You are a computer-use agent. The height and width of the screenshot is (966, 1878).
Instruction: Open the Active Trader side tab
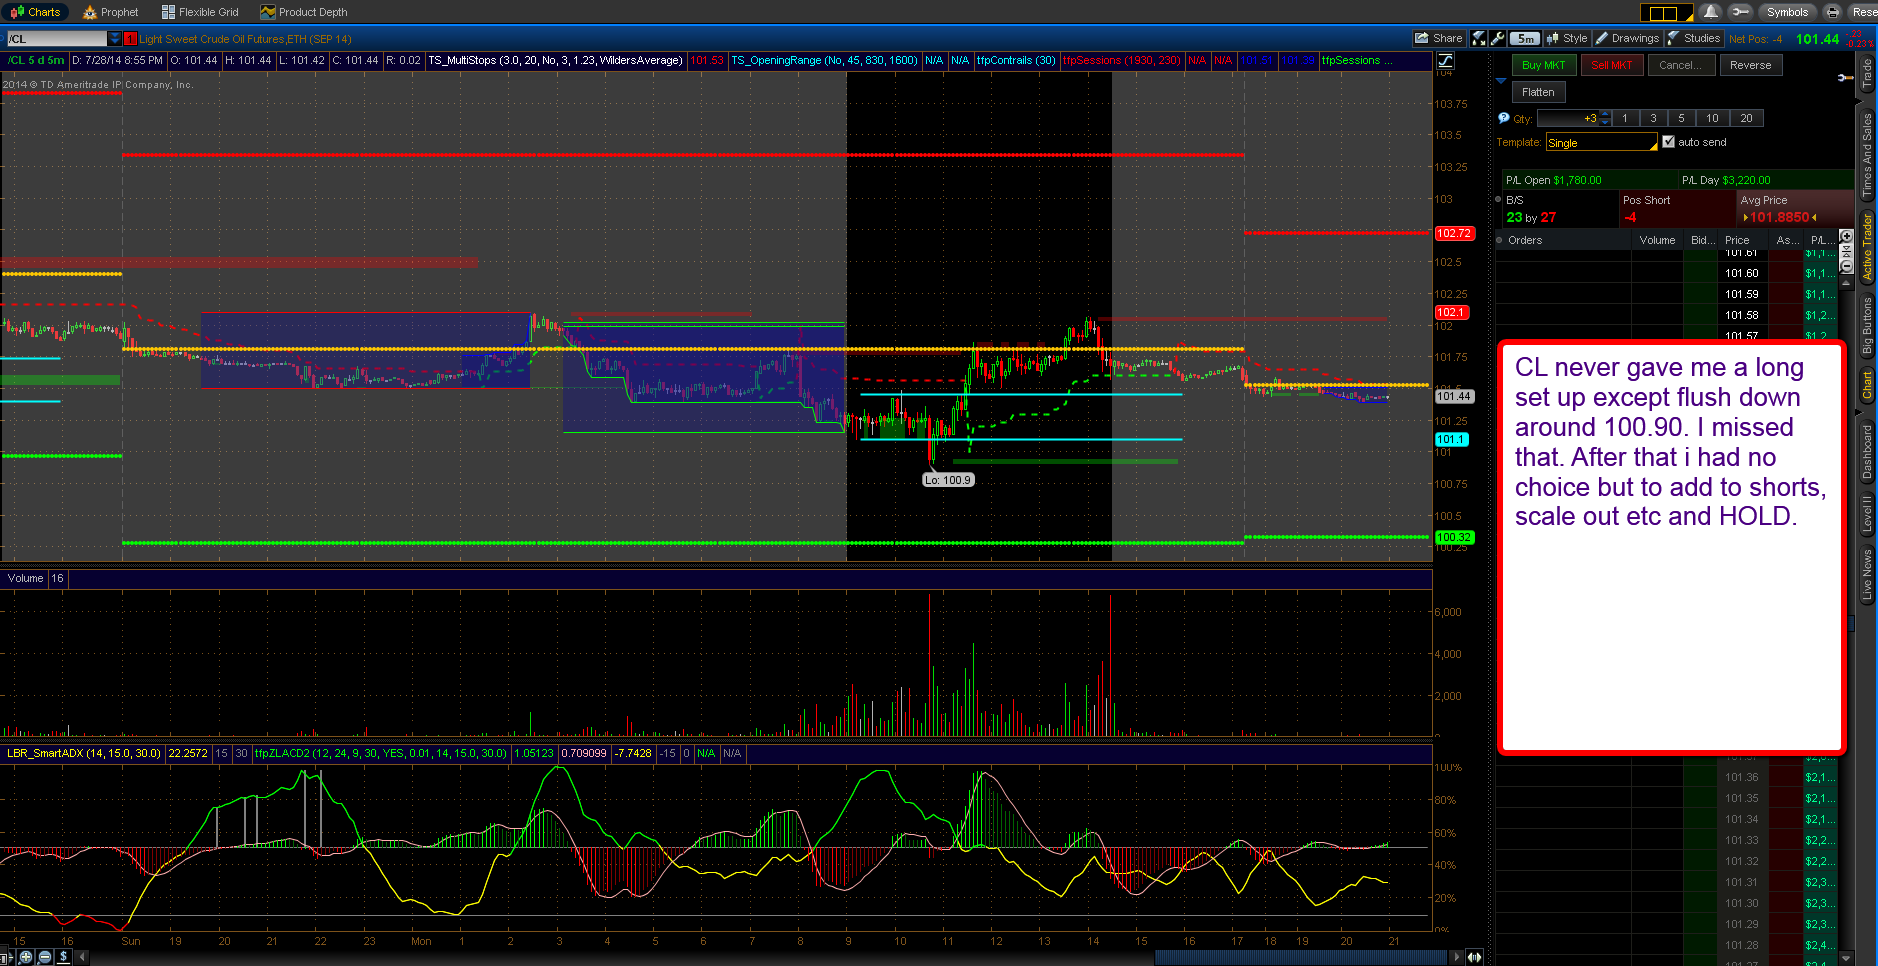[1866, 245]
